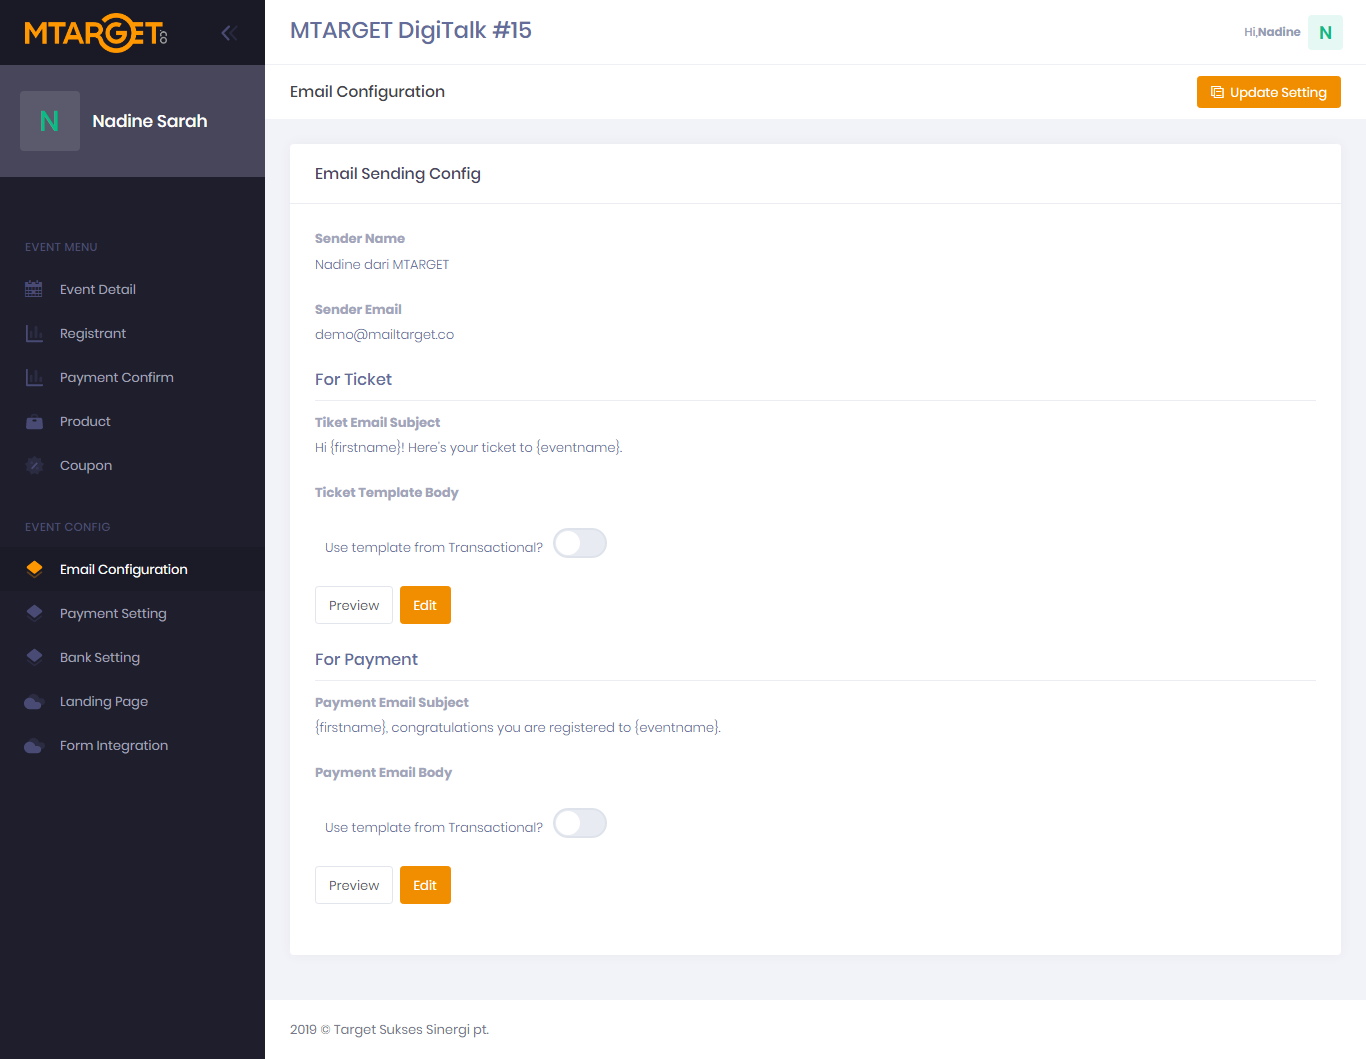The width and height of the screenshot is (1366, 1059).
Task: Click the sender name 'Nadine dari MTARGET'
Action: pos(382,264)
